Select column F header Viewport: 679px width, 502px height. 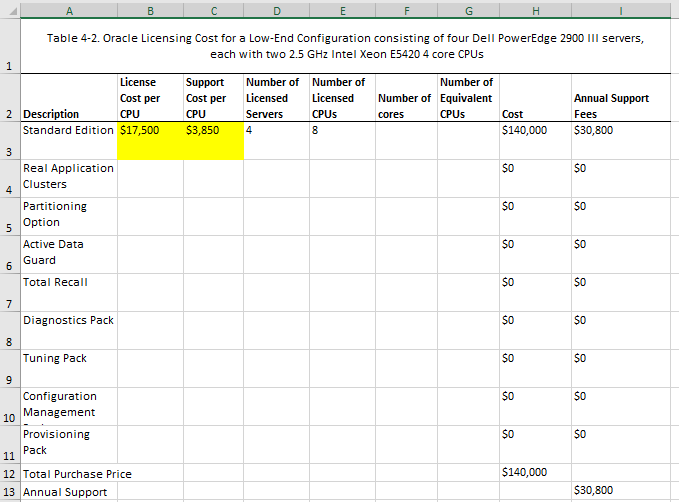tap(406, 11)
